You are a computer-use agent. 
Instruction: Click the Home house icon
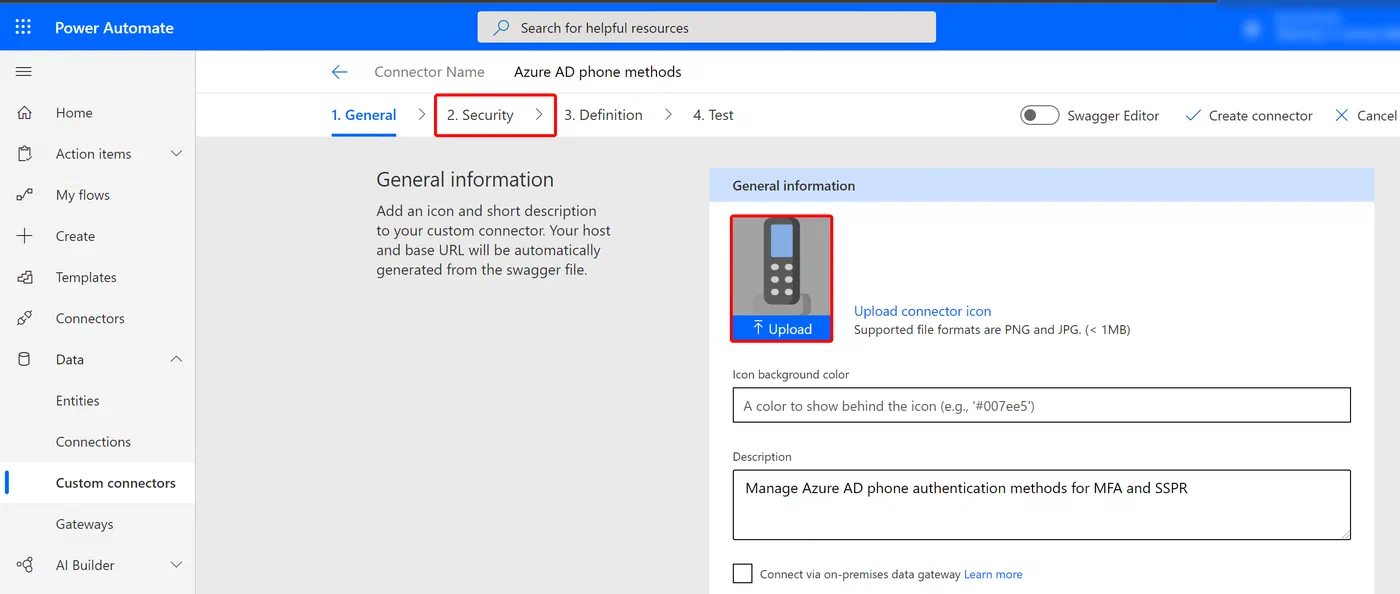coord(25,113)
